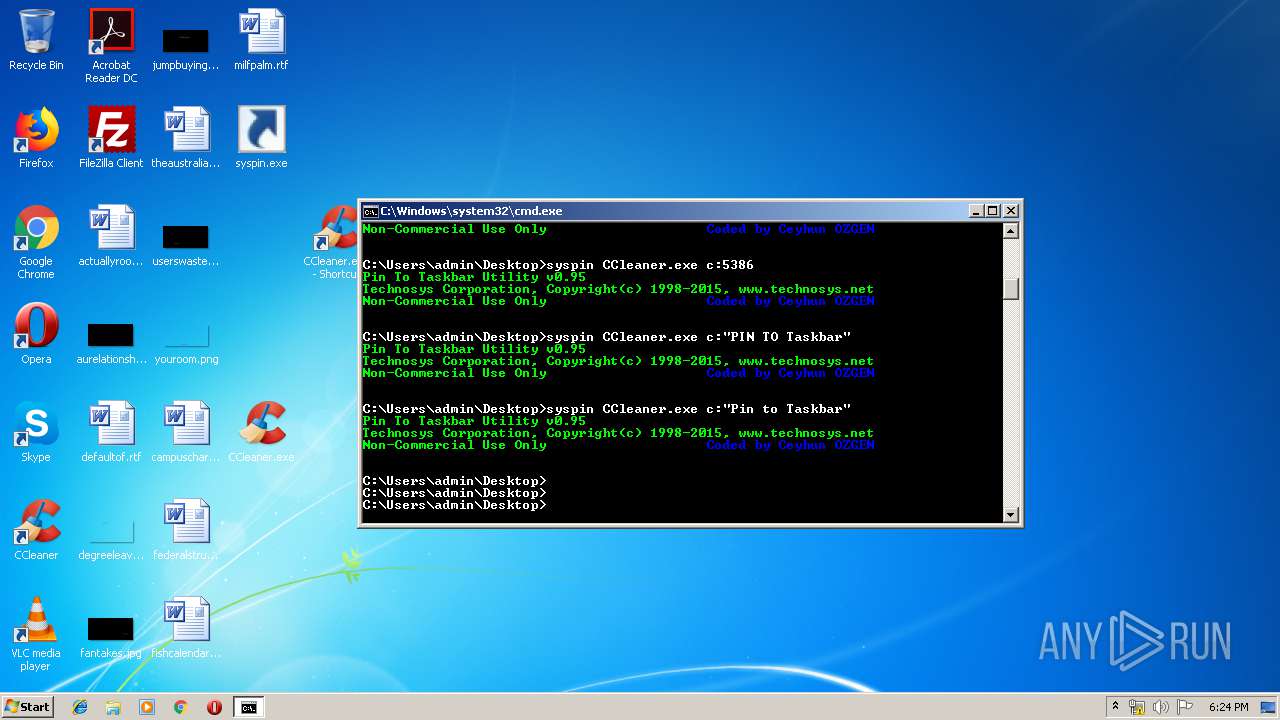Close the cmd.exe window
Viewport: 1280px width, 720px height.
[1011, 211]
